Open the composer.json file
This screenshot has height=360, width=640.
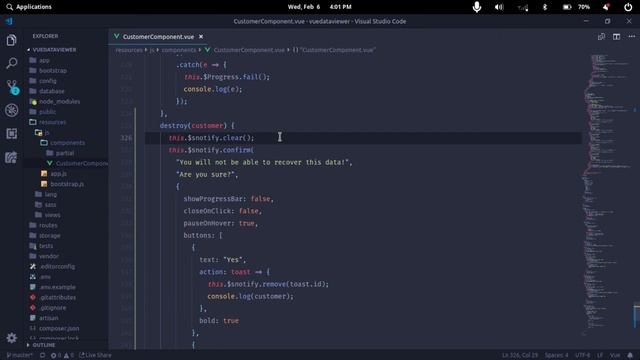click(59, 328)
